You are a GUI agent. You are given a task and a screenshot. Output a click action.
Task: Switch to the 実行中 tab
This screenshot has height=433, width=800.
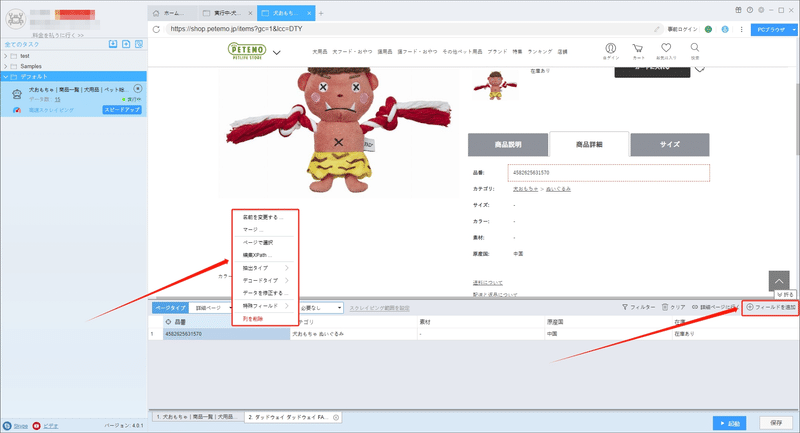227,13
